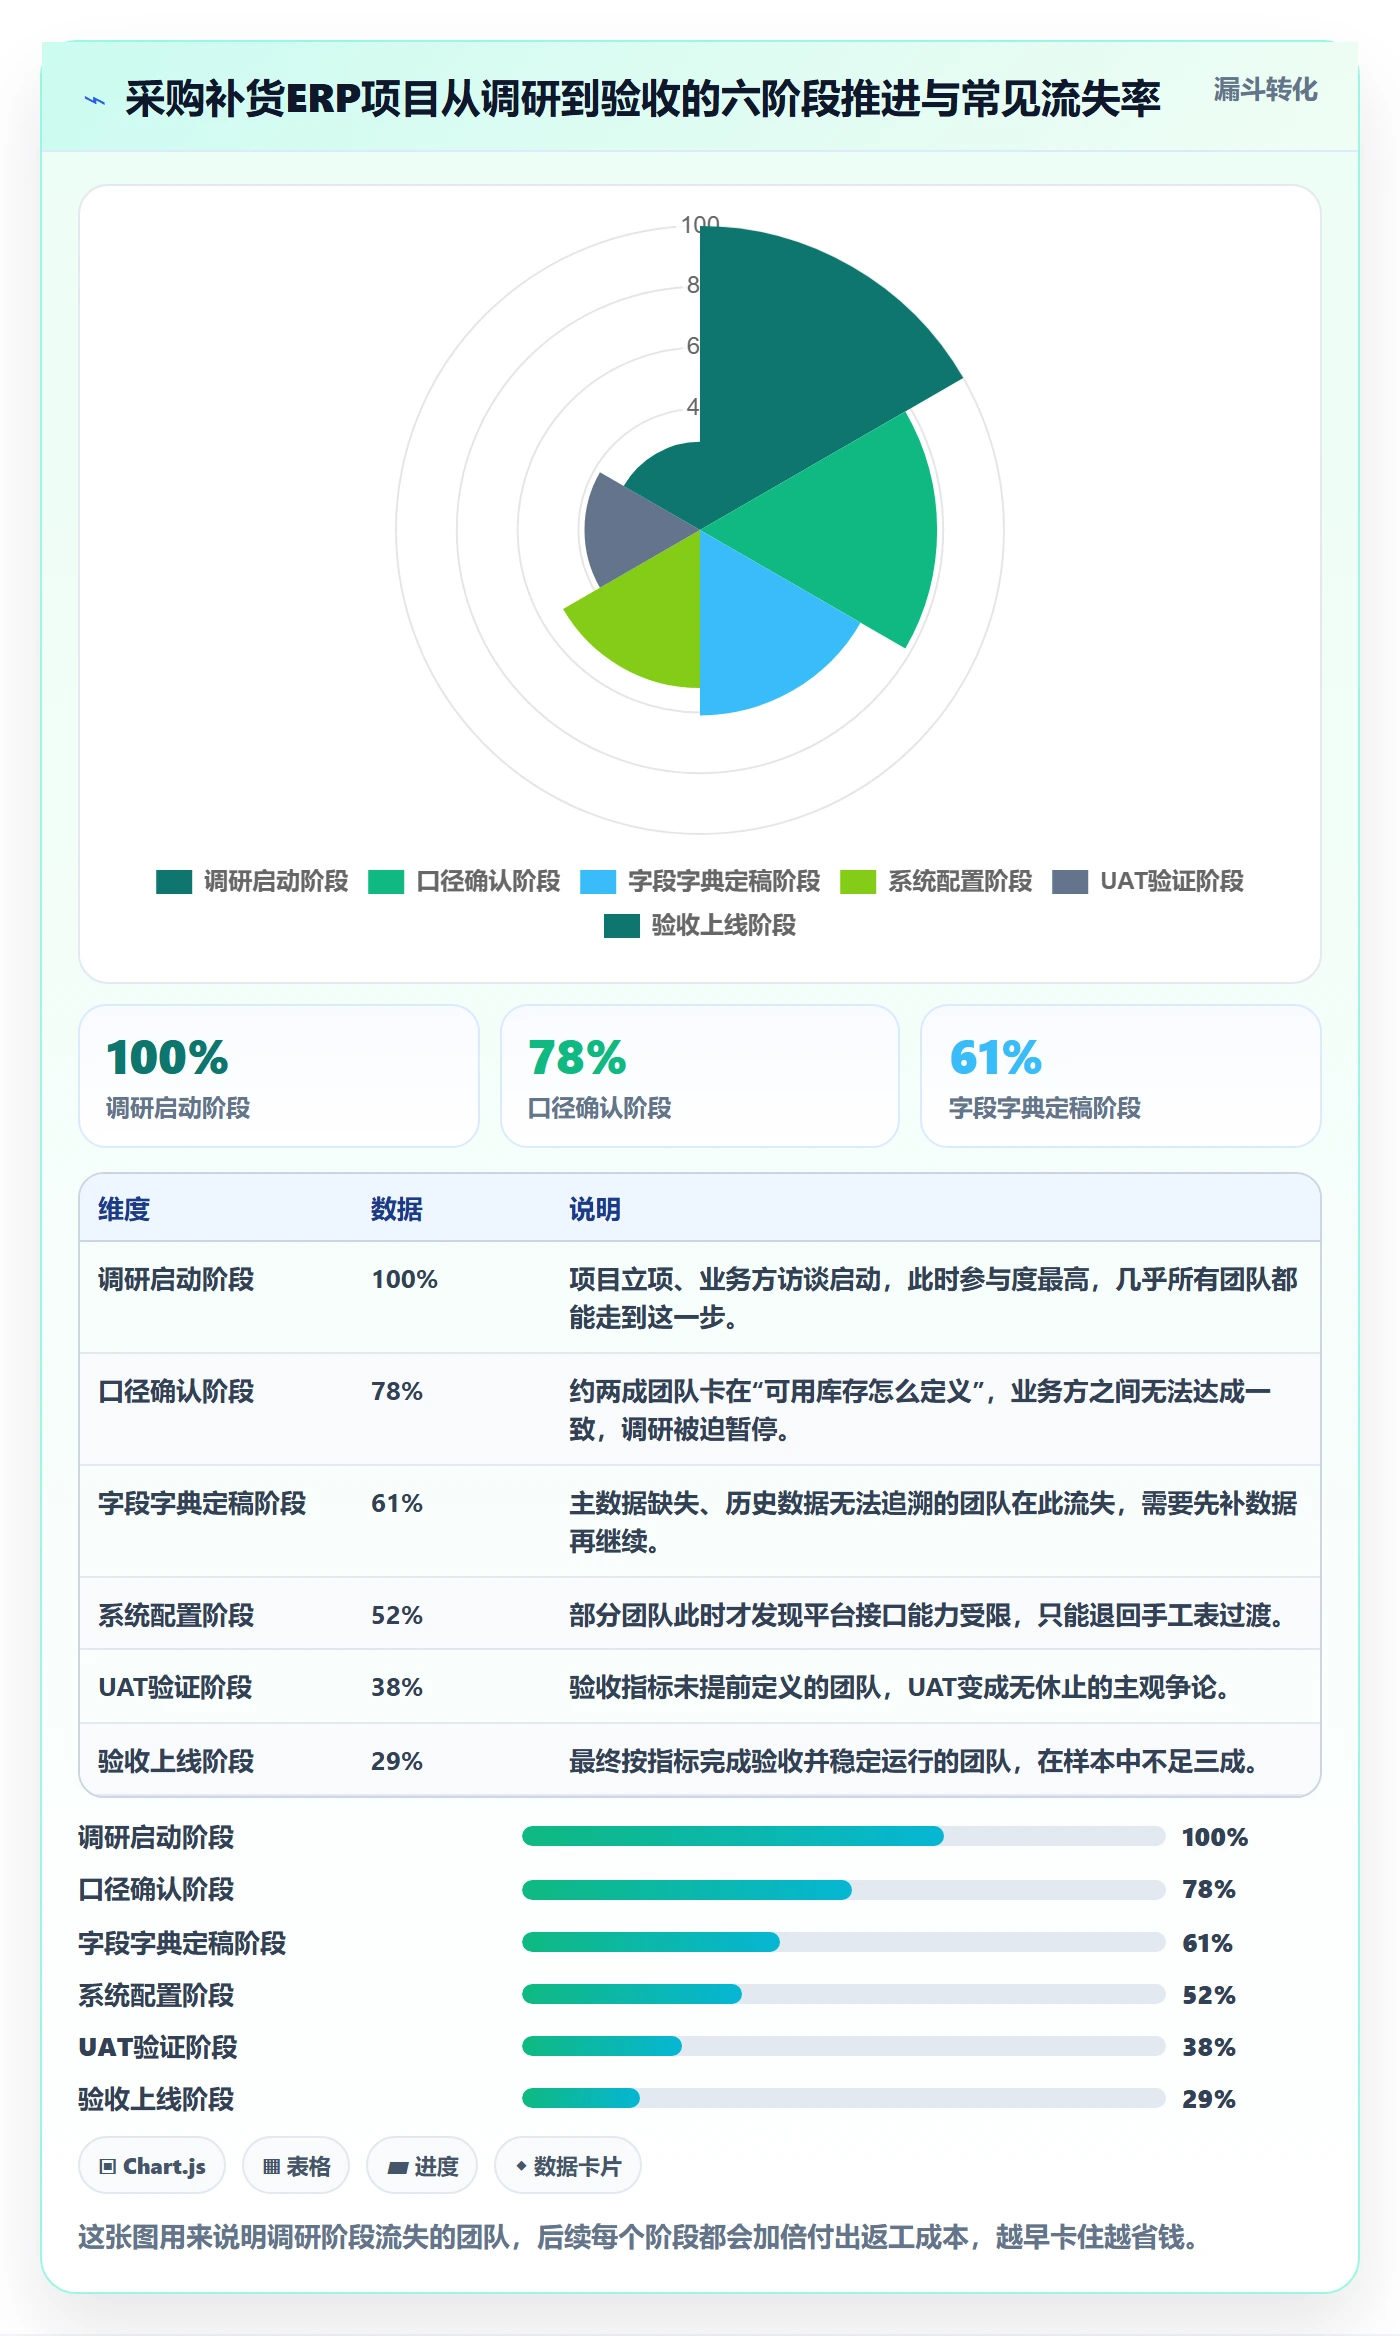This screenshot has height=2336, width=1400.
Task: Select the 调研启动阶段 table row name
Action: (176, 1280)
